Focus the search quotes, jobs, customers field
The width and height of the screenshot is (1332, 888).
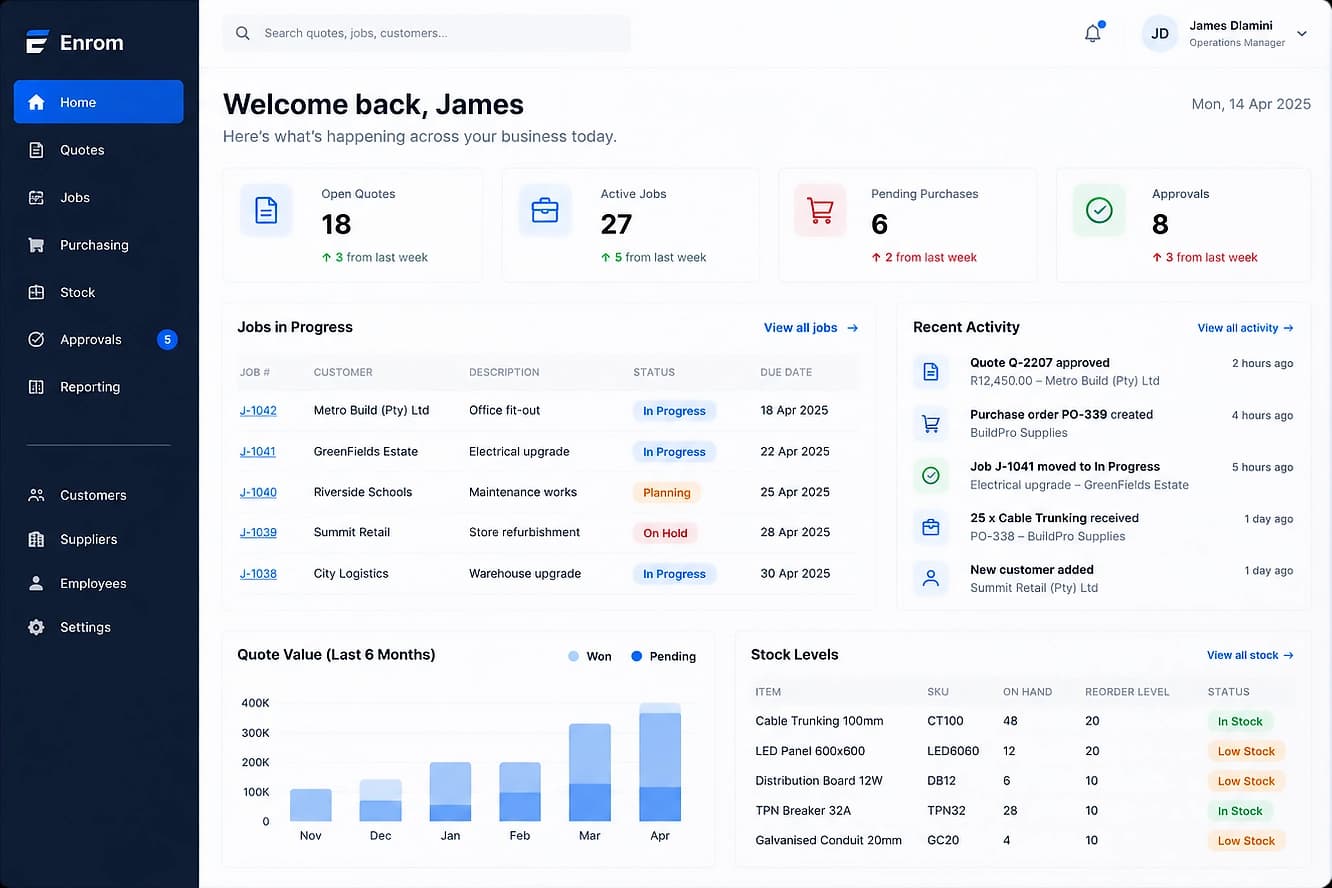click(x=427, y=33)
